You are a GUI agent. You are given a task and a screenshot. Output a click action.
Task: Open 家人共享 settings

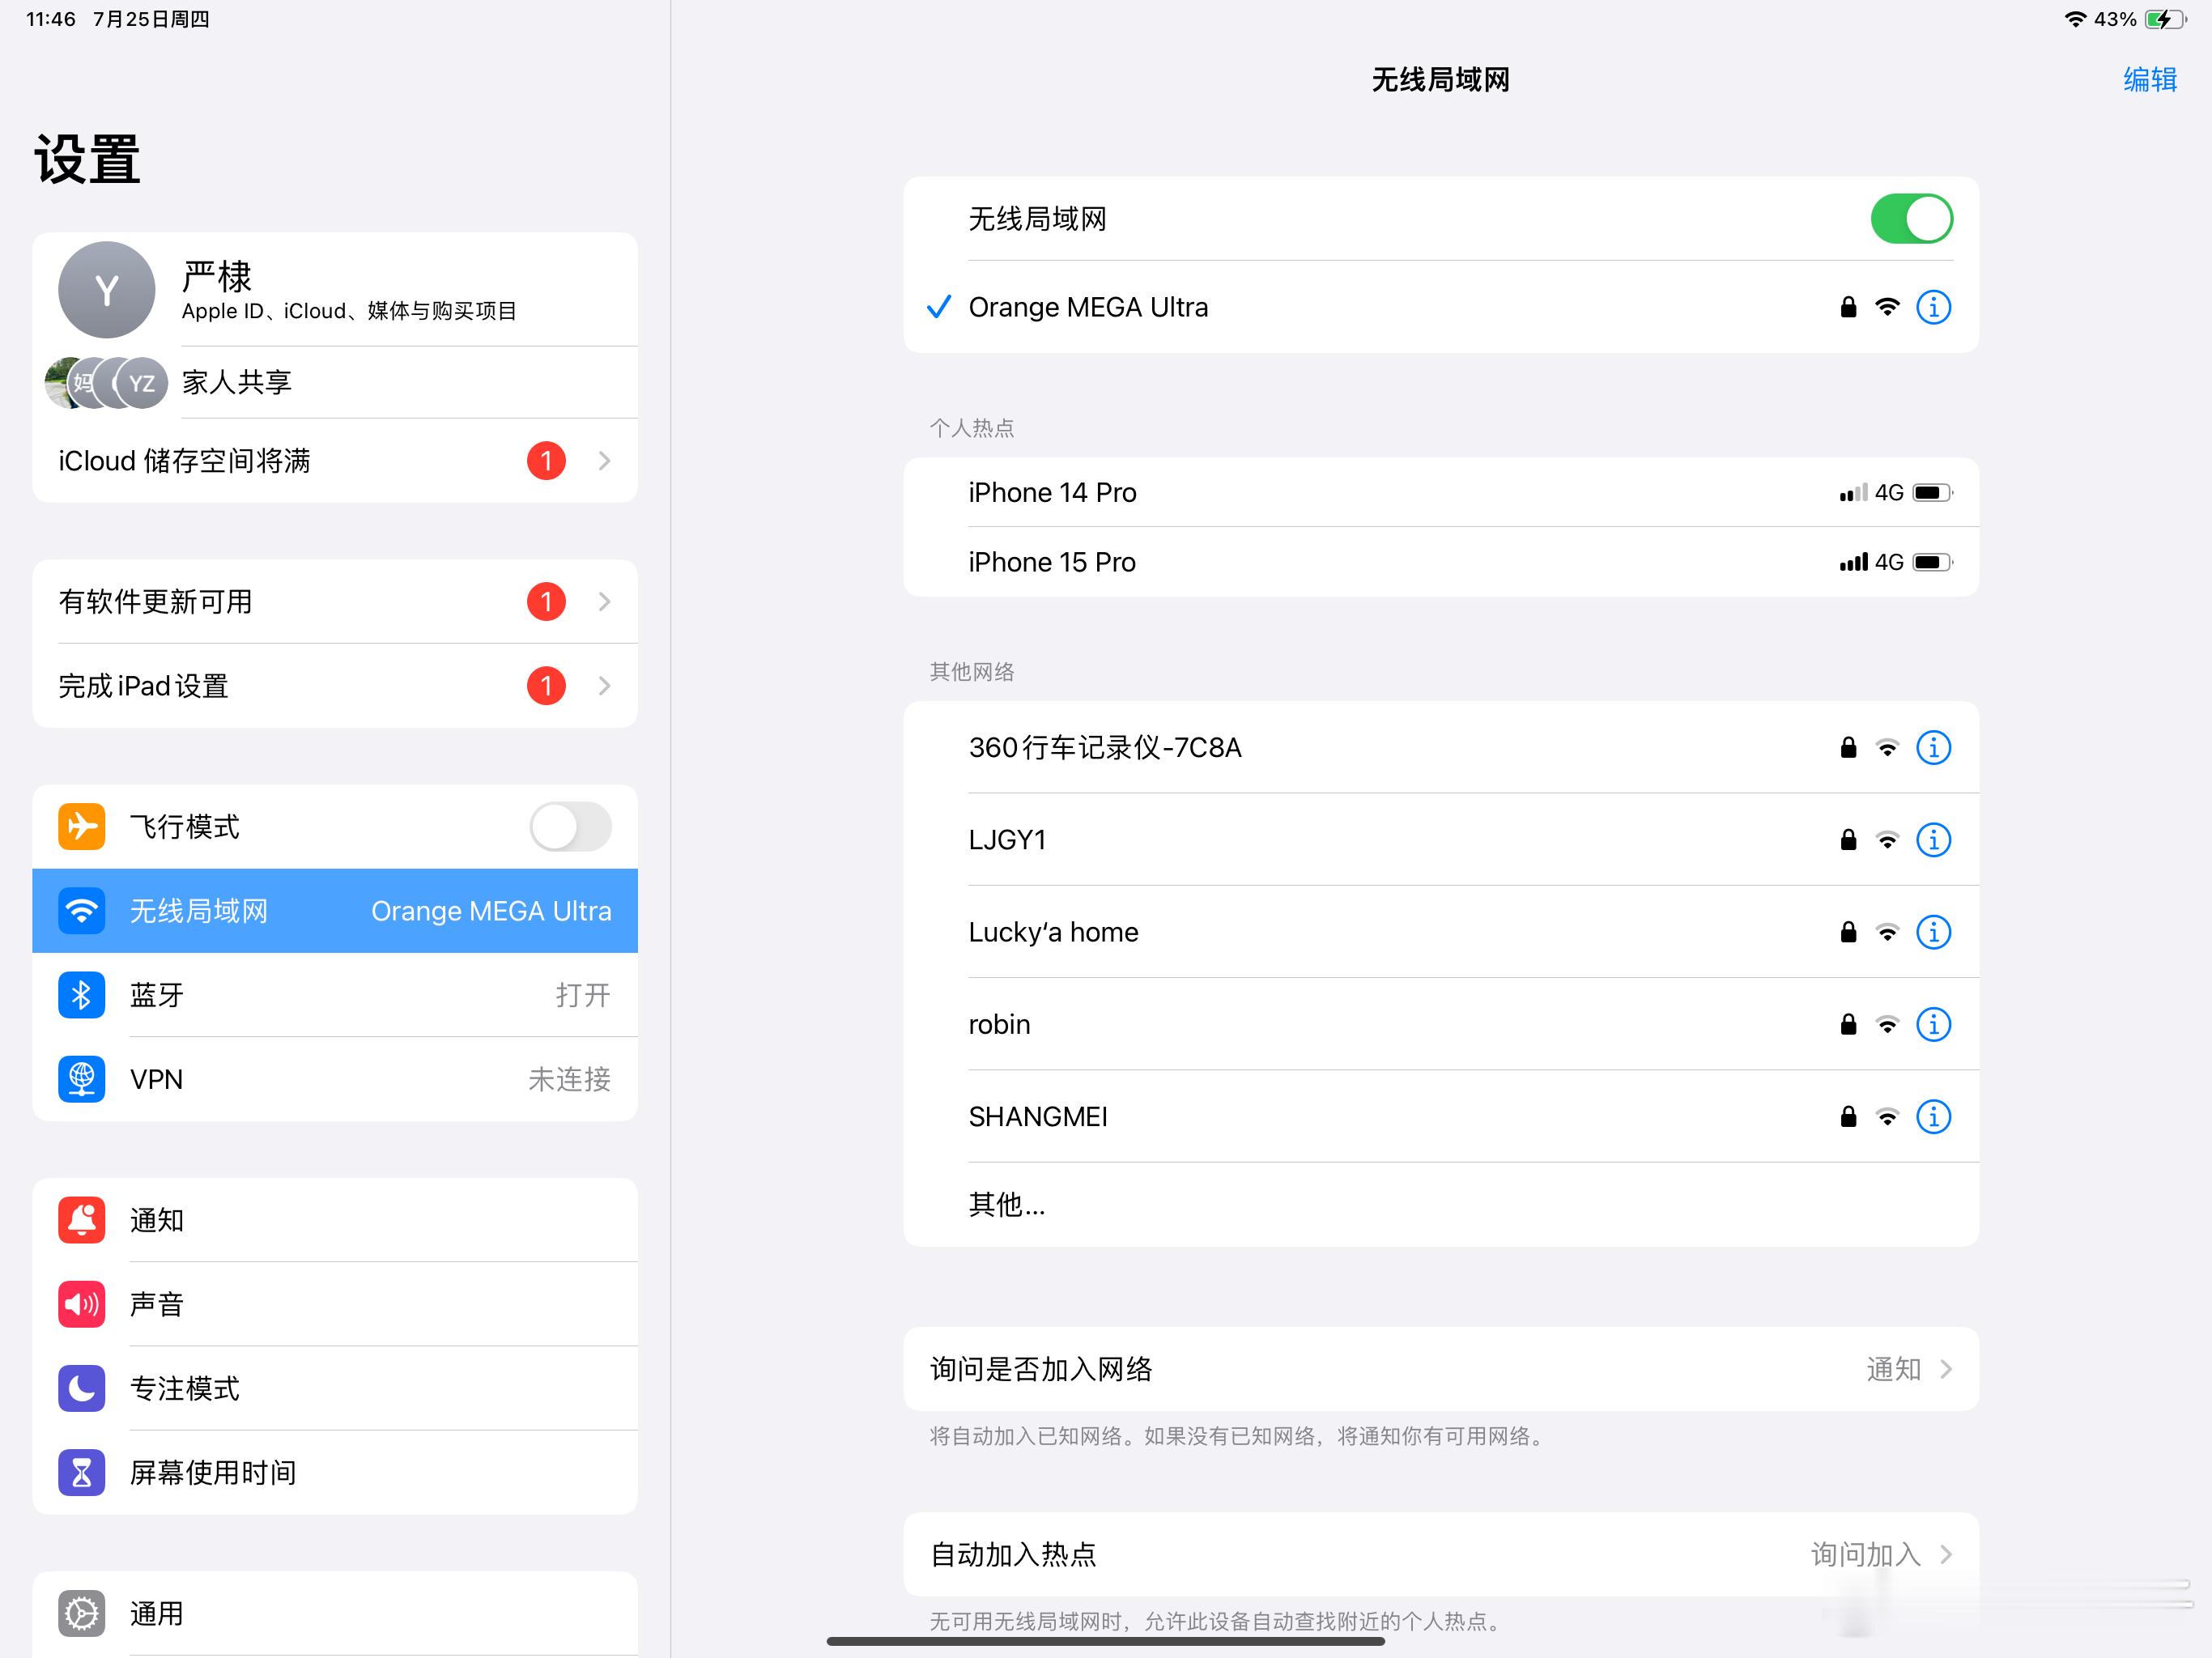click(x=335, y=382)
